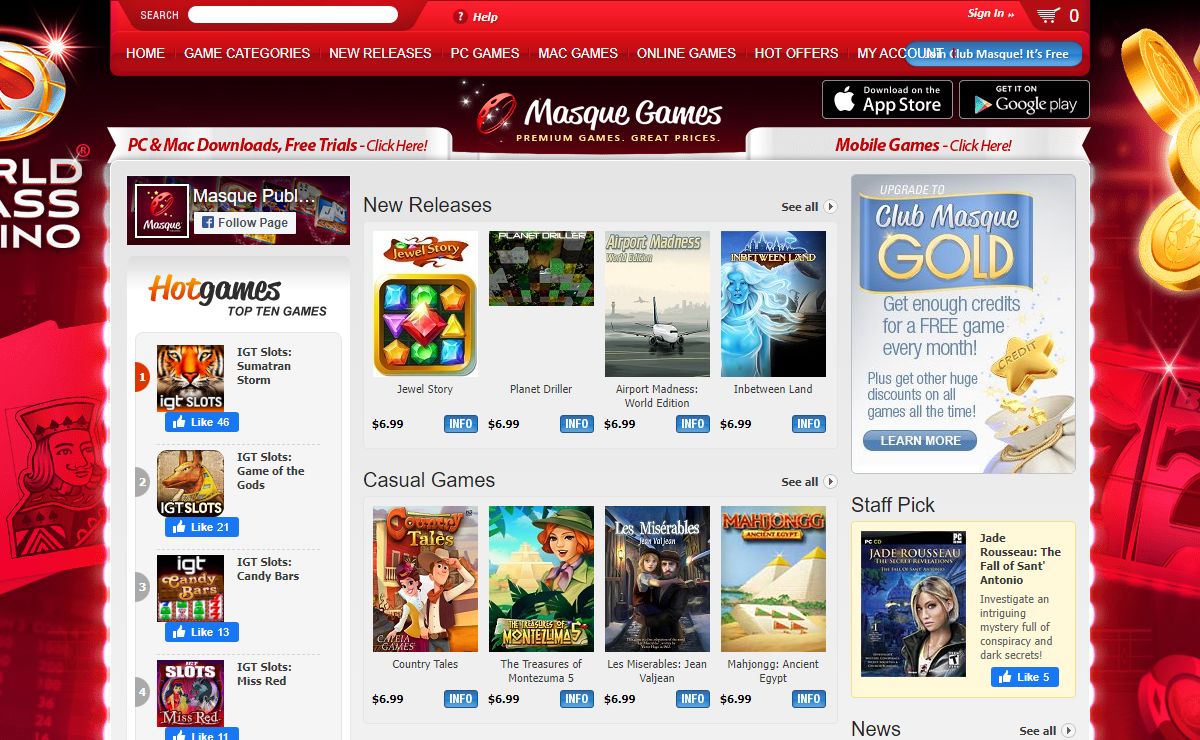Click INFO button for Mahjongg Ancient Egypt
Image resolution: width=1200 pixels, height=740 pixels.
809,699
